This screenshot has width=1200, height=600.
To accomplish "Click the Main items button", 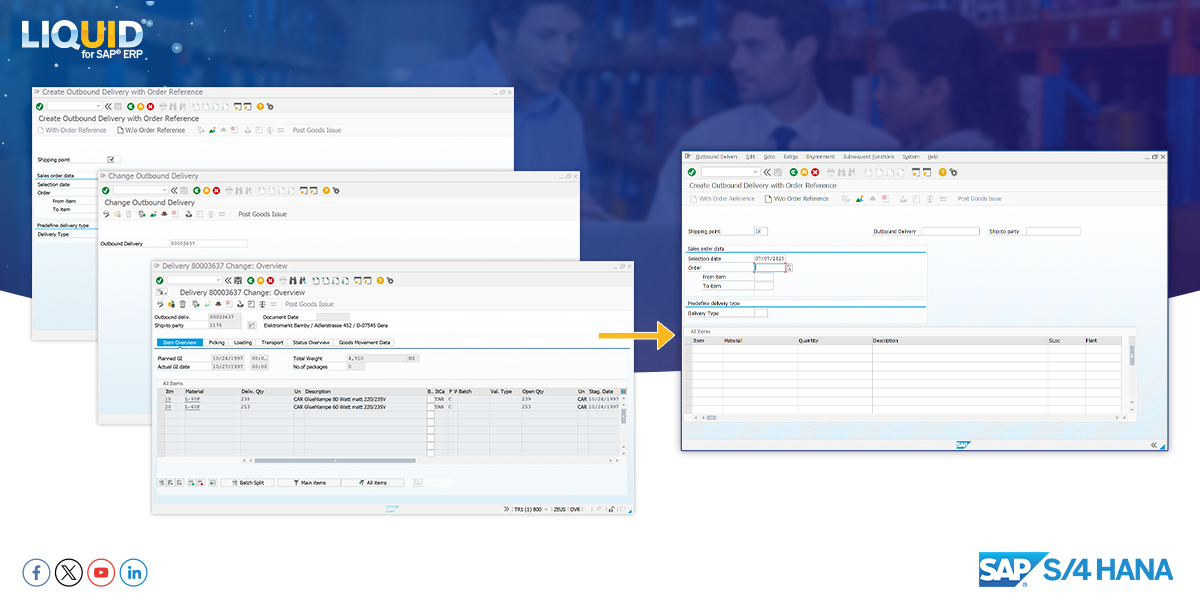I will [x=309, y=482].
